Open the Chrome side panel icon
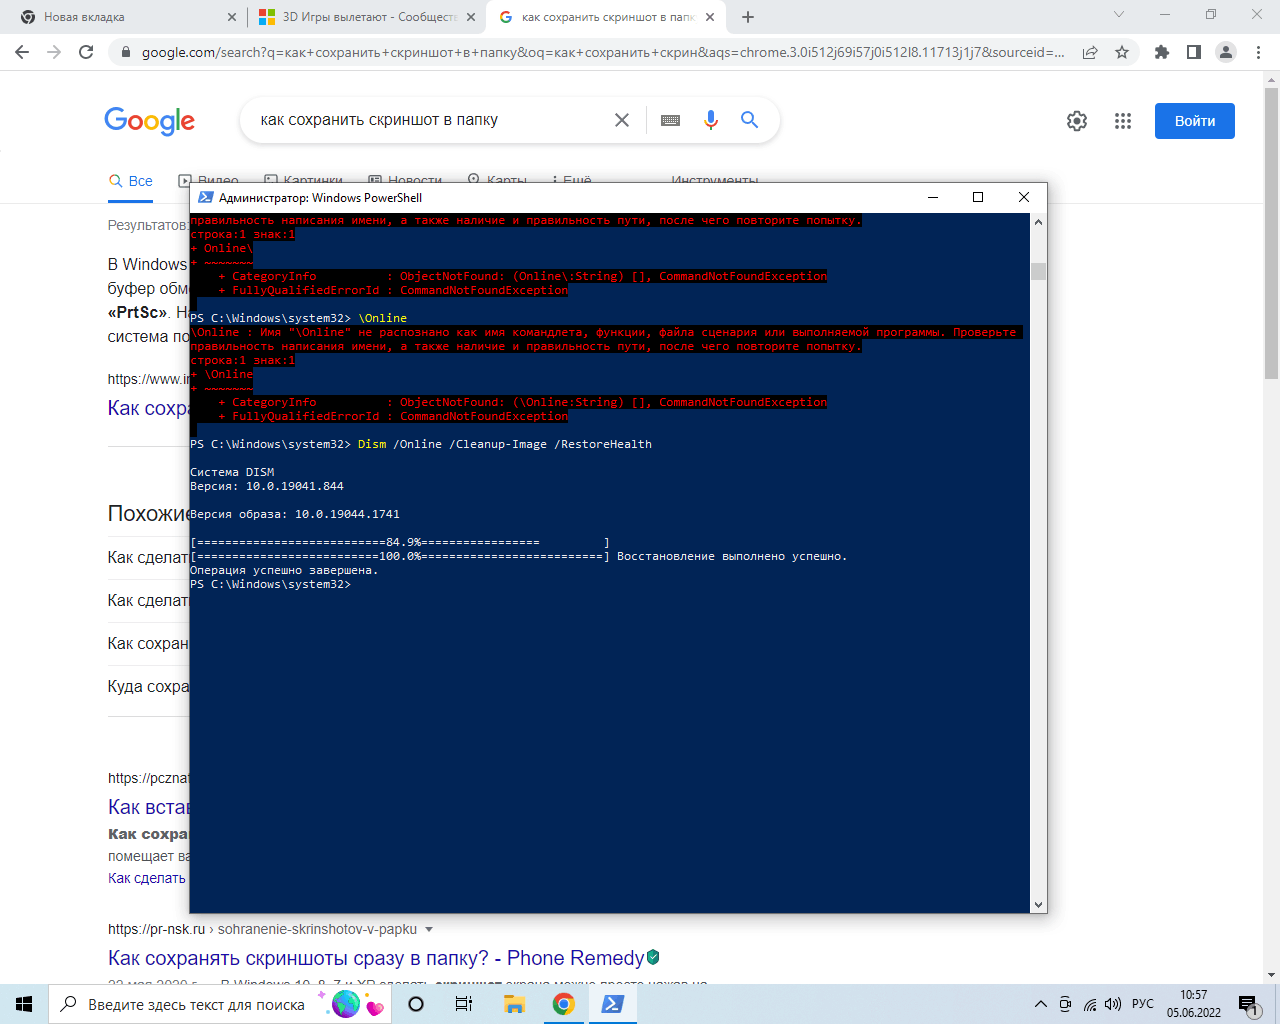1280x1024 pixels. click(1193, 52)
